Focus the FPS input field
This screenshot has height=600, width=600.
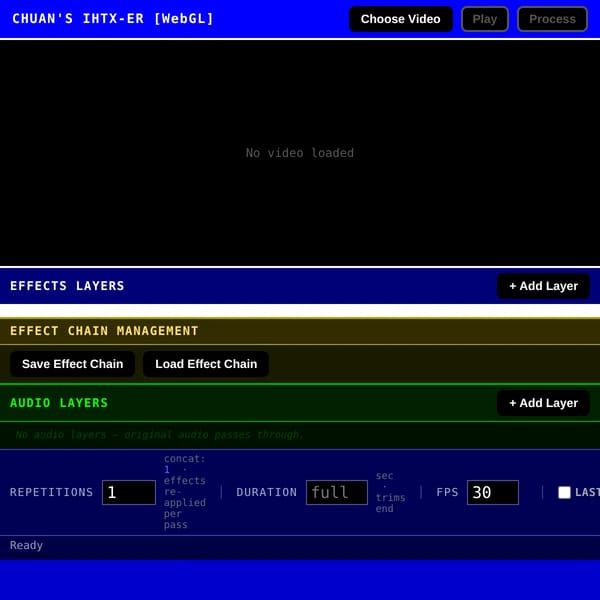pos(493,492)
